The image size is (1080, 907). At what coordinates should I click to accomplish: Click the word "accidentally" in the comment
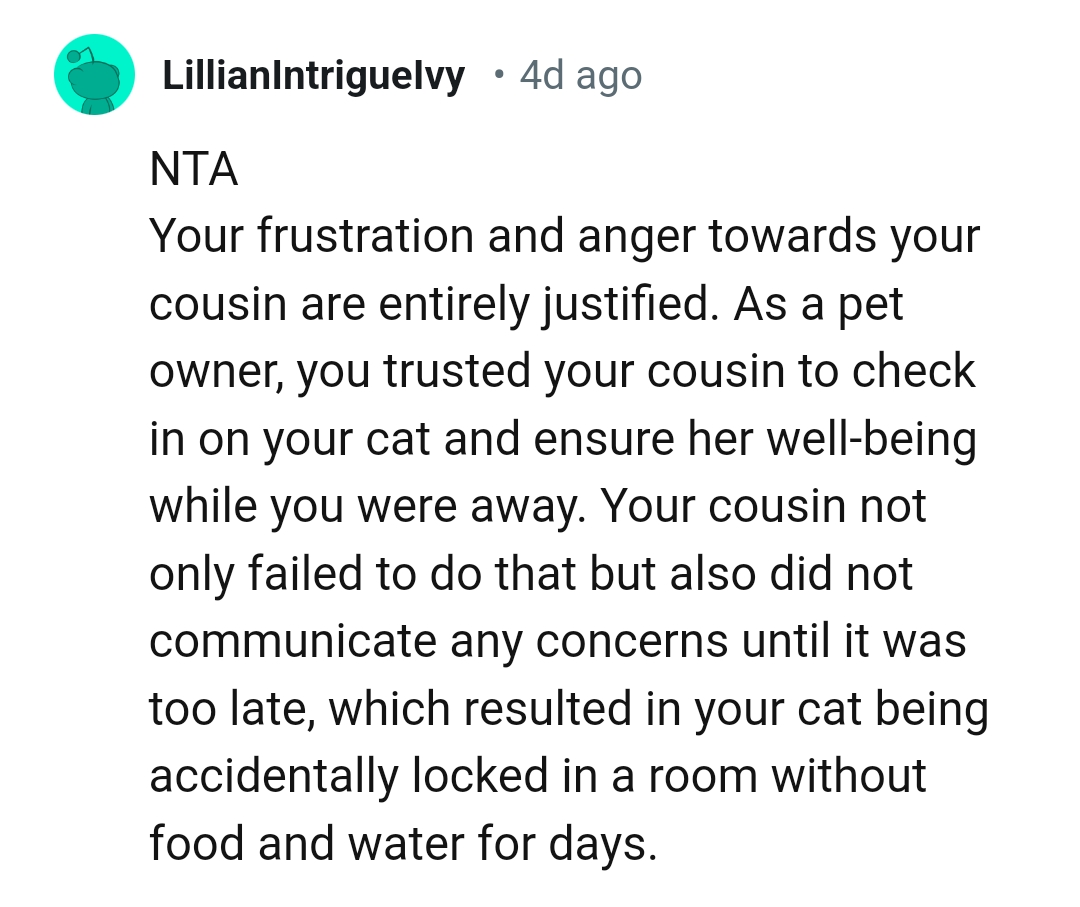(272, 777)
